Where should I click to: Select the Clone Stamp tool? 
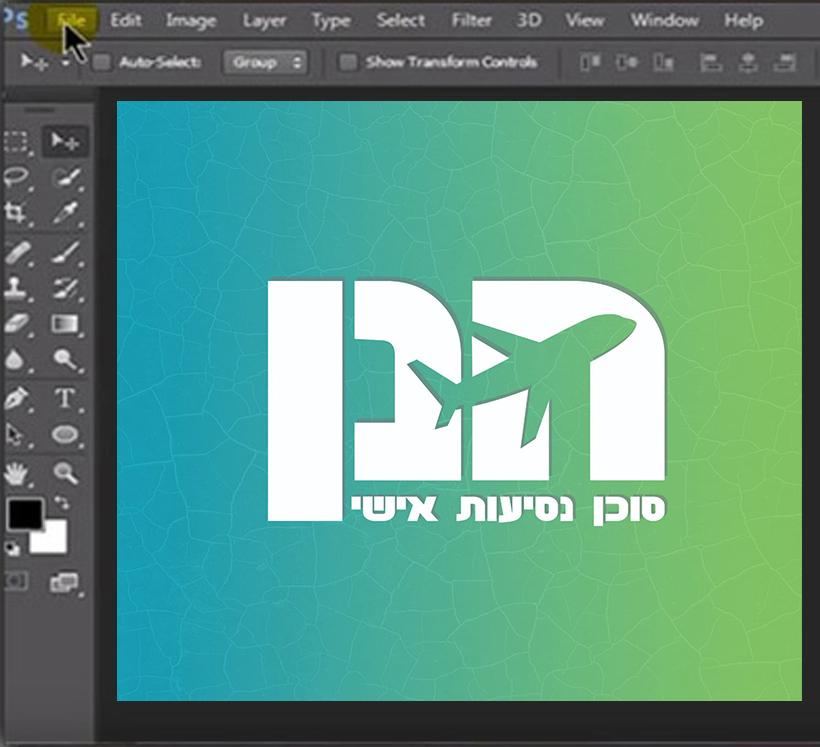(17, 288)
